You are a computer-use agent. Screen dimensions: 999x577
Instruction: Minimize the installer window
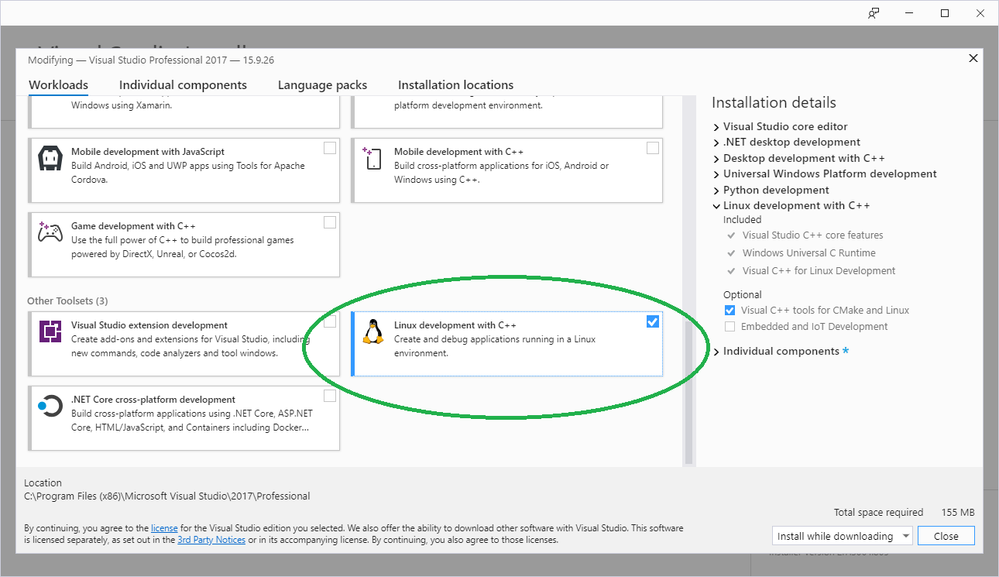pos(909,13)
